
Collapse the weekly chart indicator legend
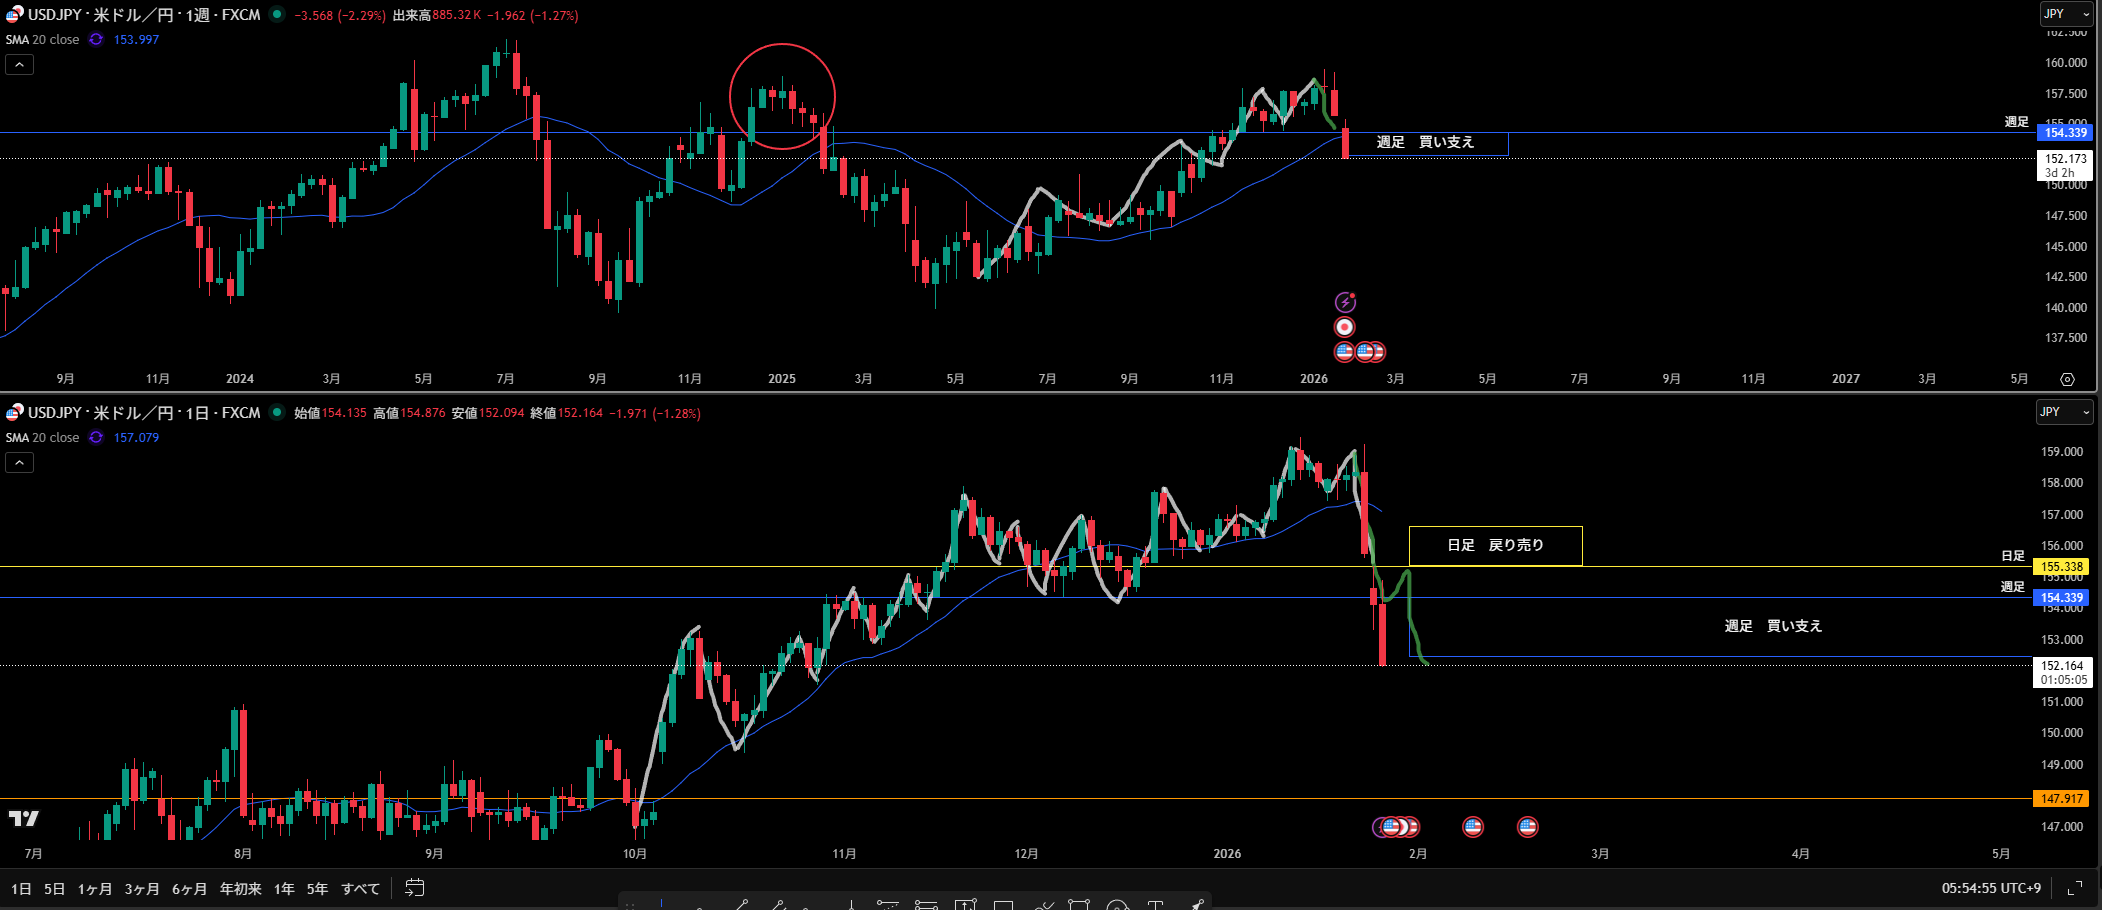[19, 65]
